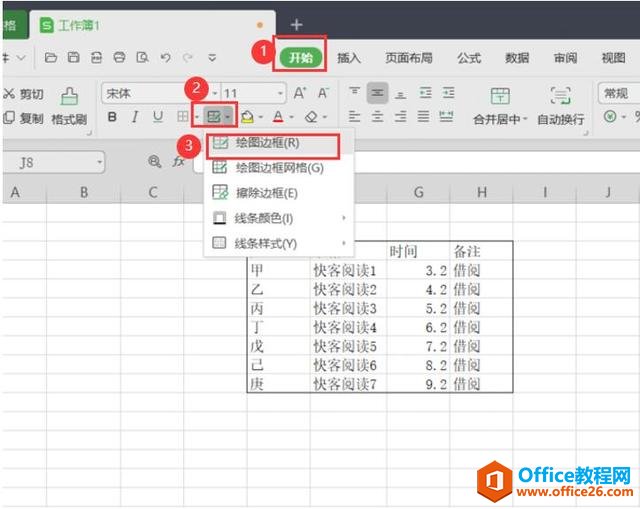Redo the last action

point(188,58)
